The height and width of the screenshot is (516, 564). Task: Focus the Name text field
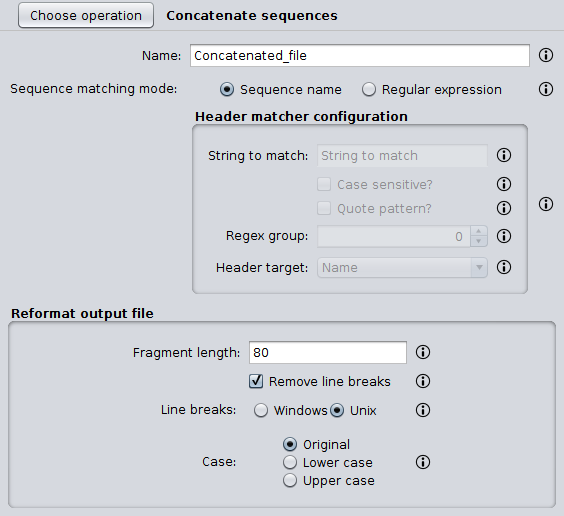tap(360, 55)
